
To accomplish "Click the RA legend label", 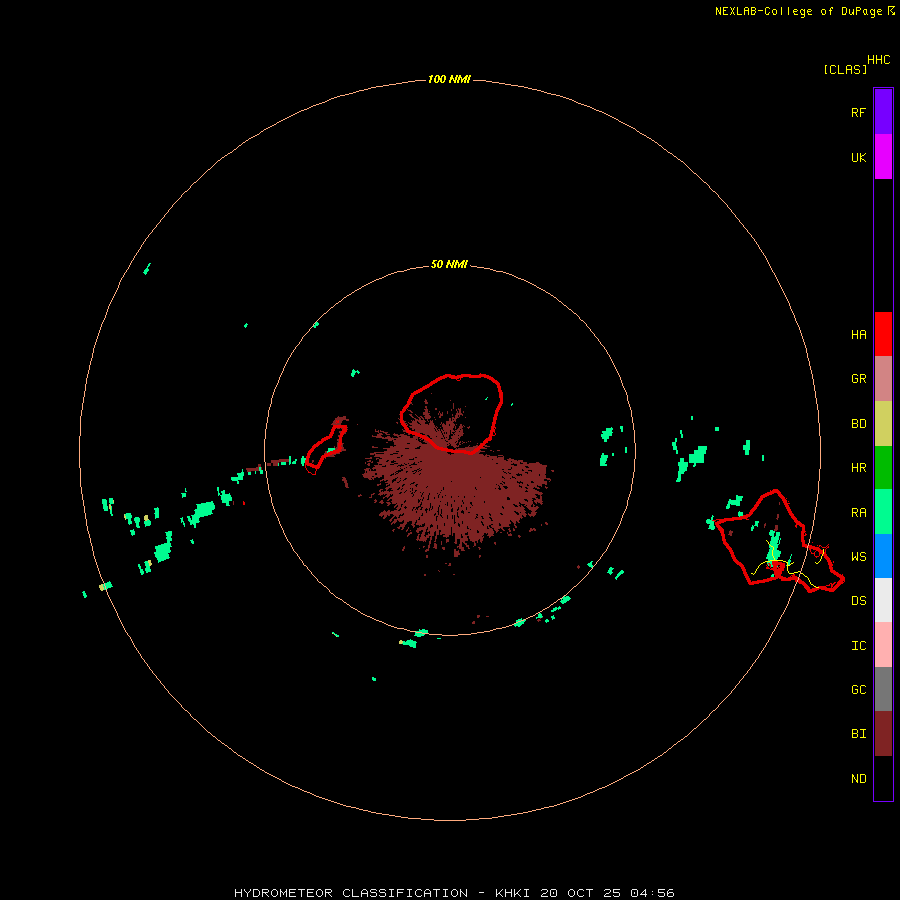I will [858, 512].
